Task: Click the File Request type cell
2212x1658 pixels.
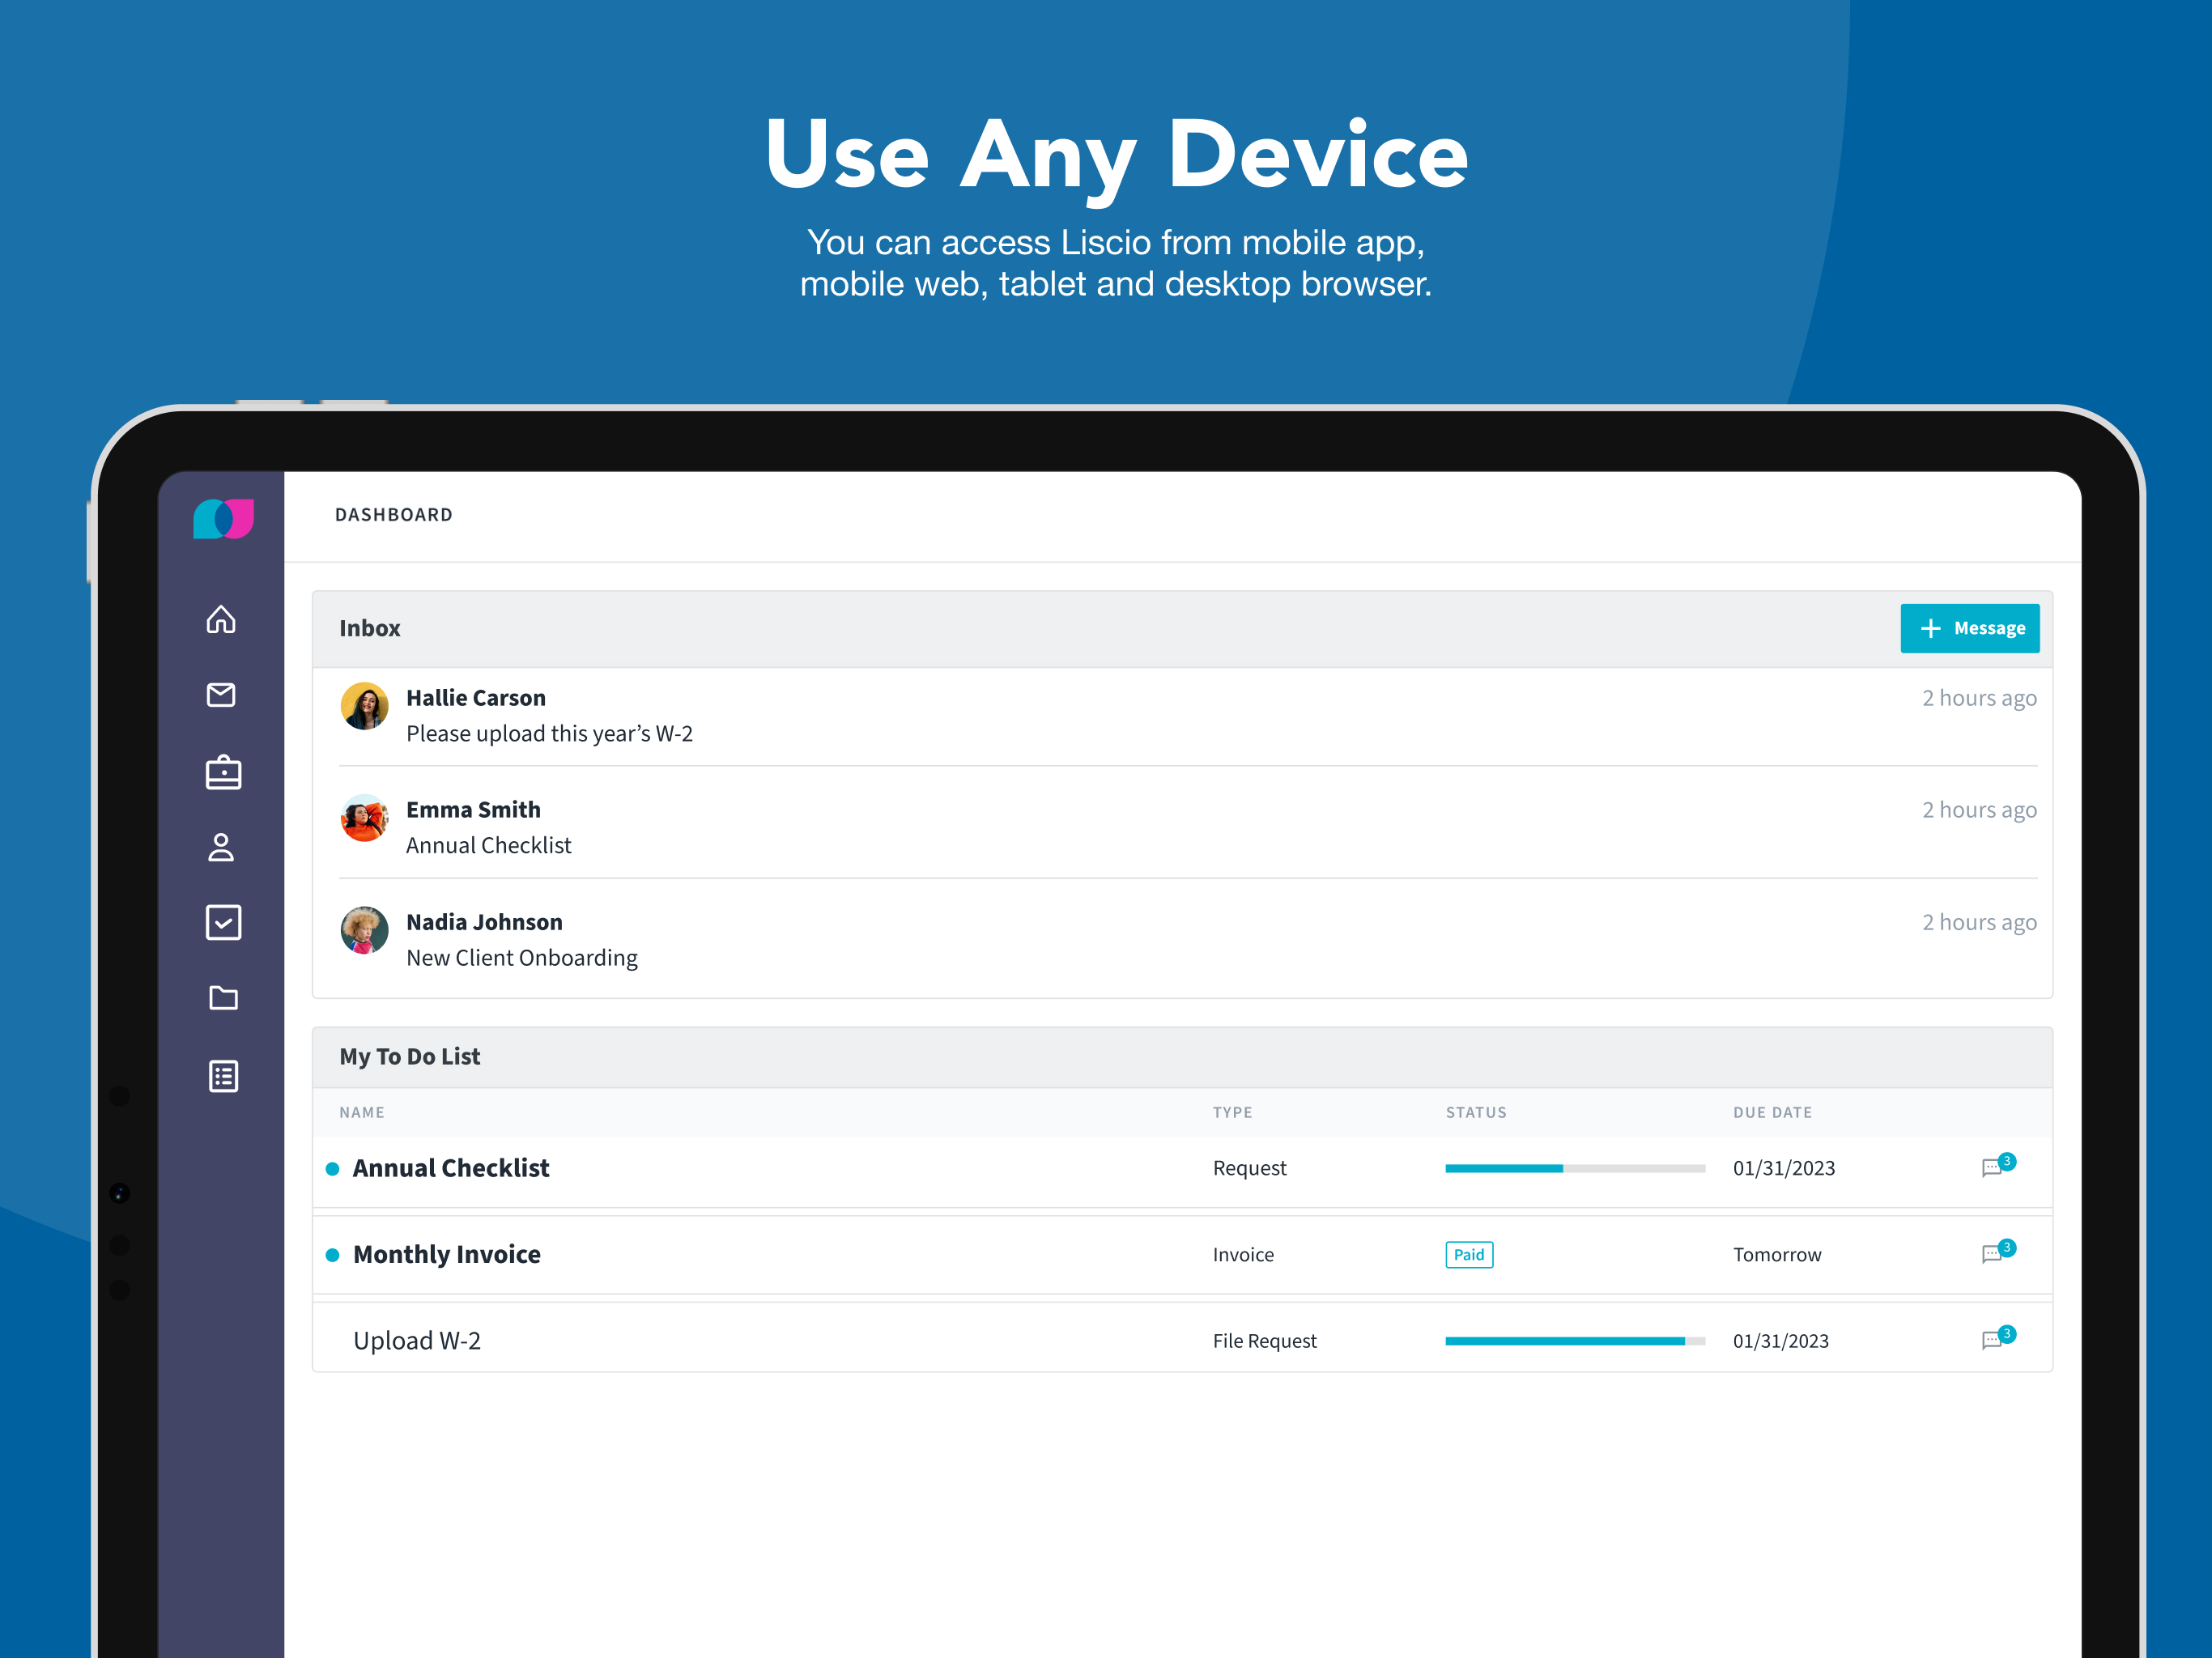Action: (1264, 1341)
